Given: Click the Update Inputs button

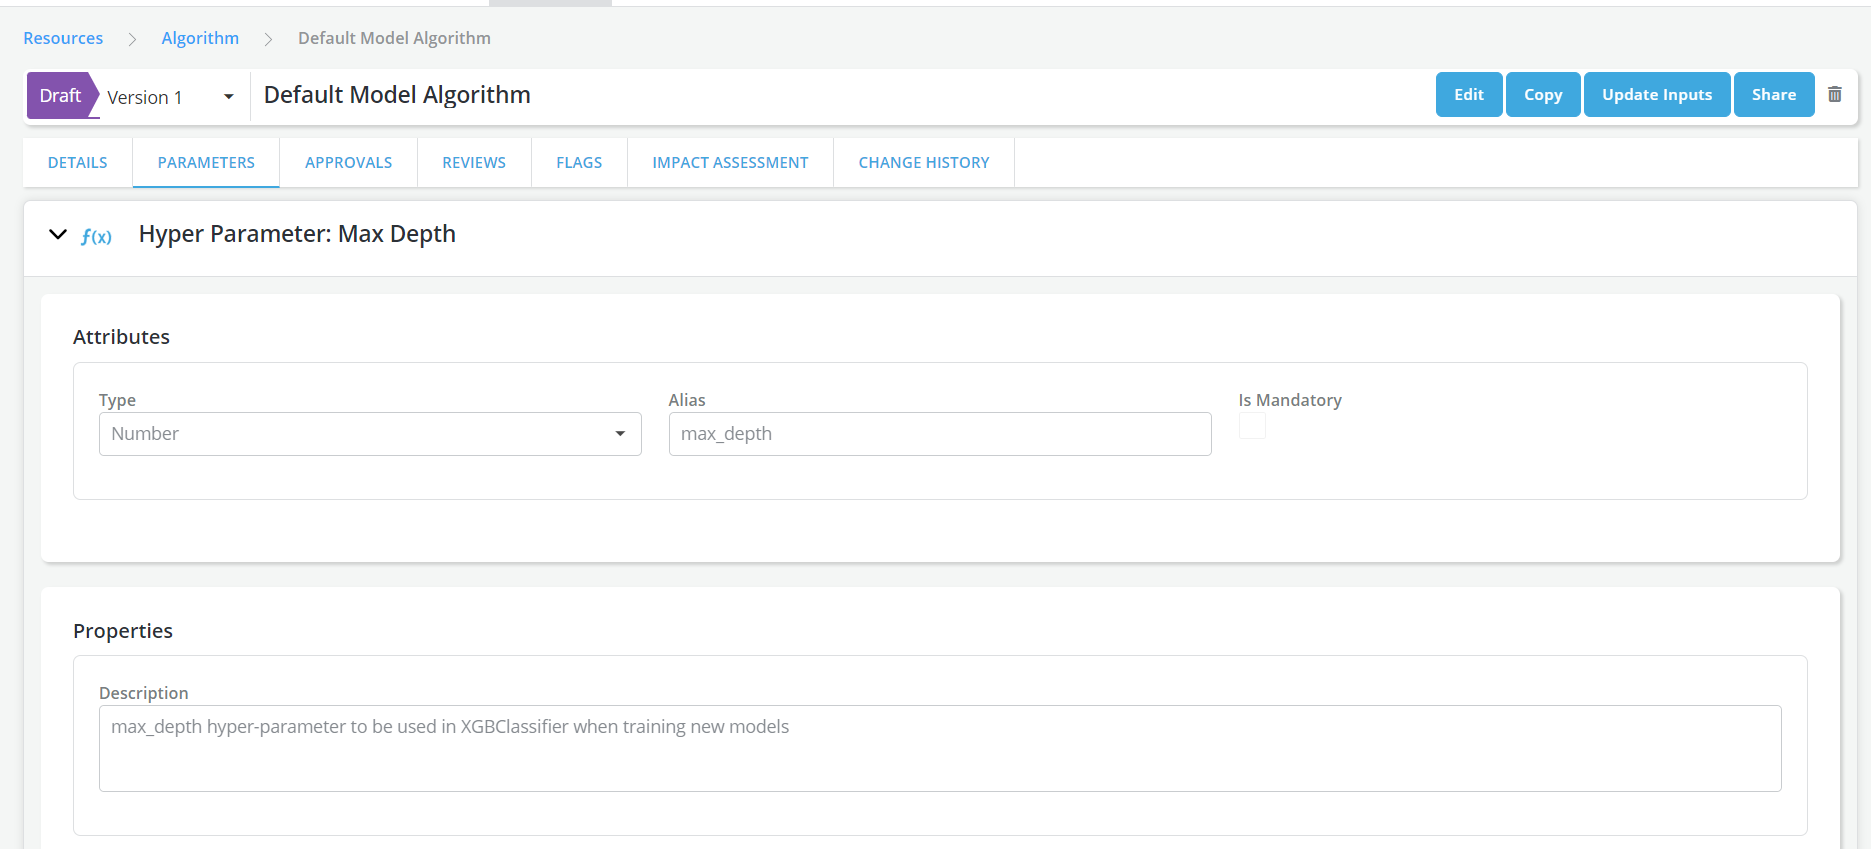Looking at the screenshot, I should click(x=1656, y=95).
